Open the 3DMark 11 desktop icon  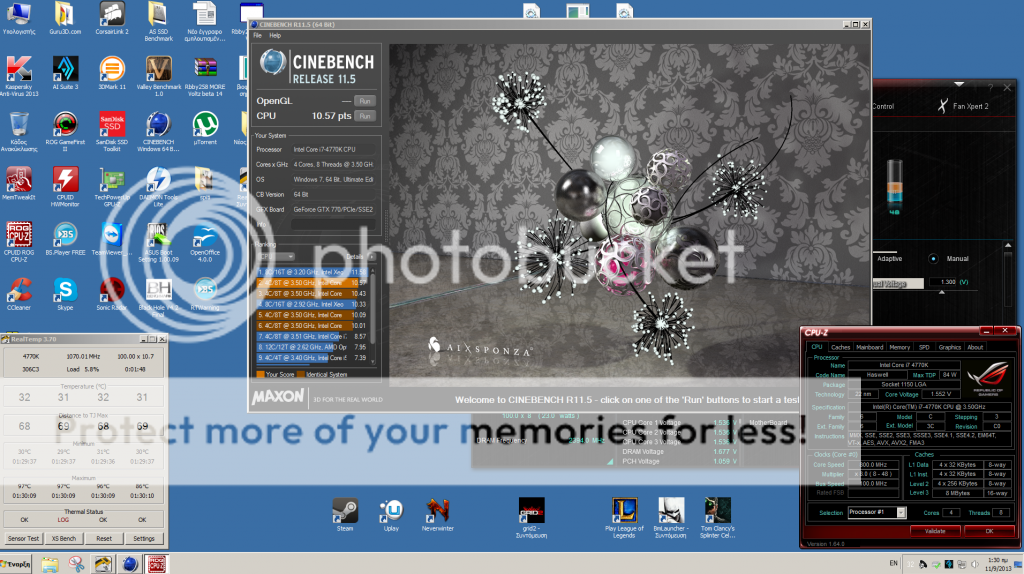112,69
